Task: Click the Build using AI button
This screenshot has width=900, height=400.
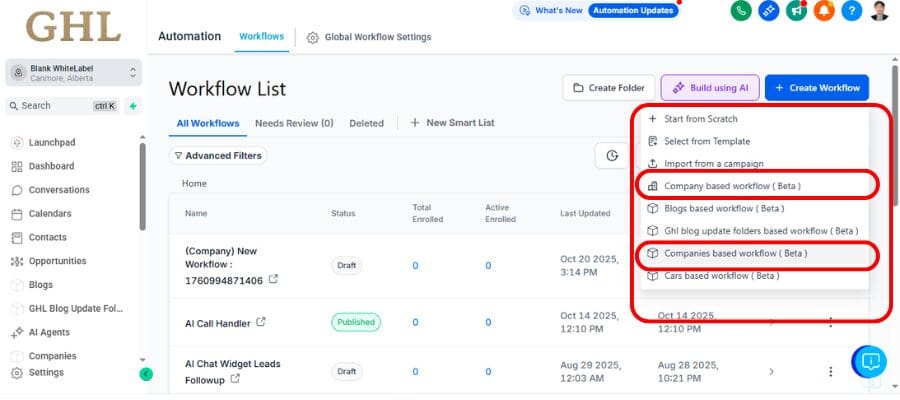Action: (x=708, y=88)
